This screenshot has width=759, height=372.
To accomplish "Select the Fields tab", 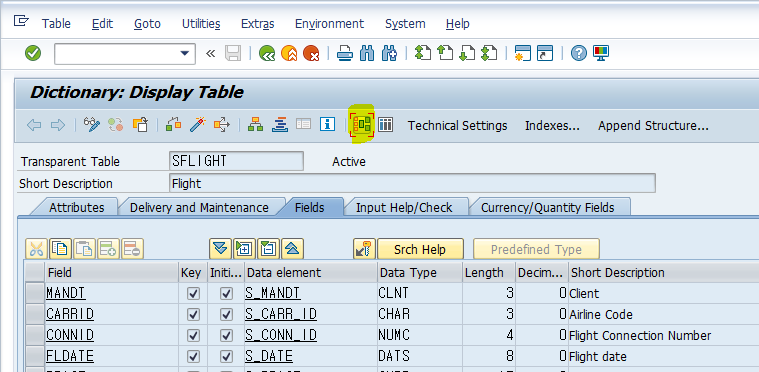I will 309,208.
